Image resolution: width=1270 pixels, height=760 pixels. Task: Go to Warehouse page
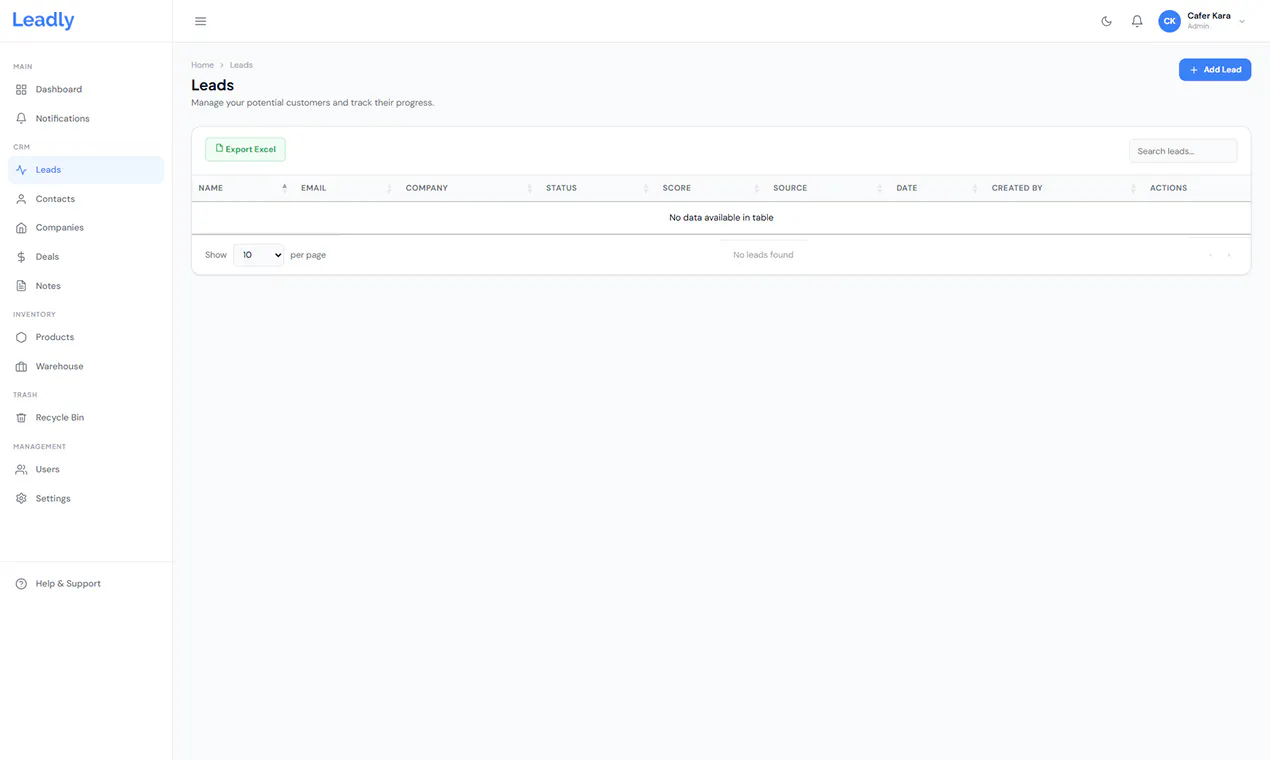click(x=86, y=367)
